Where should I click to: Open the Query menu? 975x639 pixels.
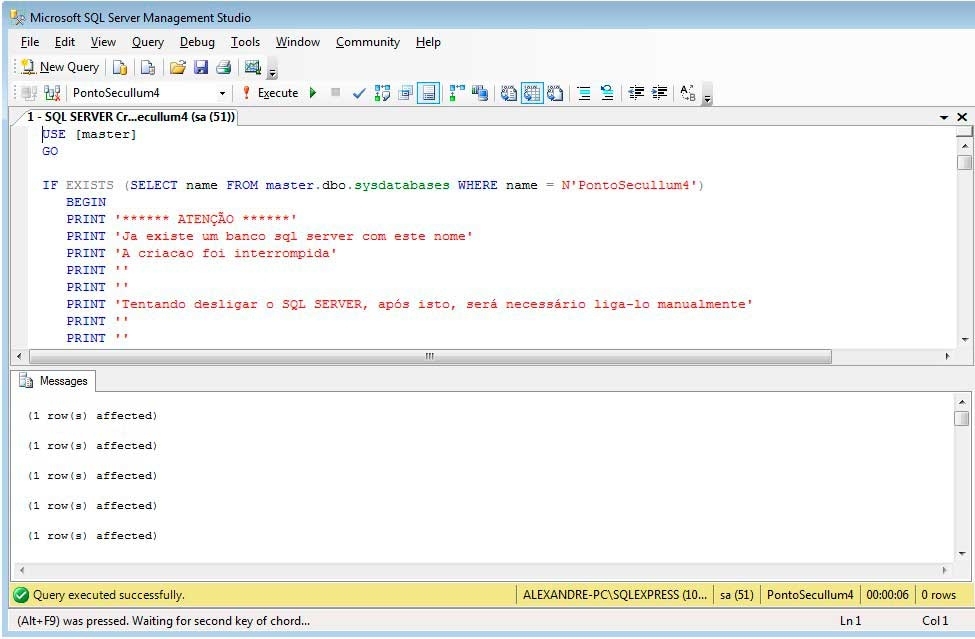click(x=147, y=42)
